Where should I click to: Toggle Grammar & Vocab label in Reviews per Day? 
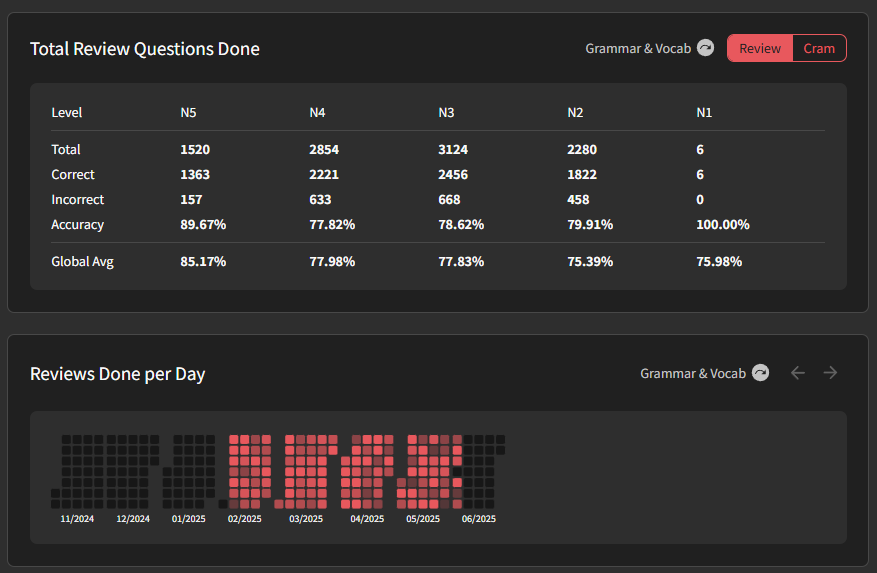pos(693,373)
